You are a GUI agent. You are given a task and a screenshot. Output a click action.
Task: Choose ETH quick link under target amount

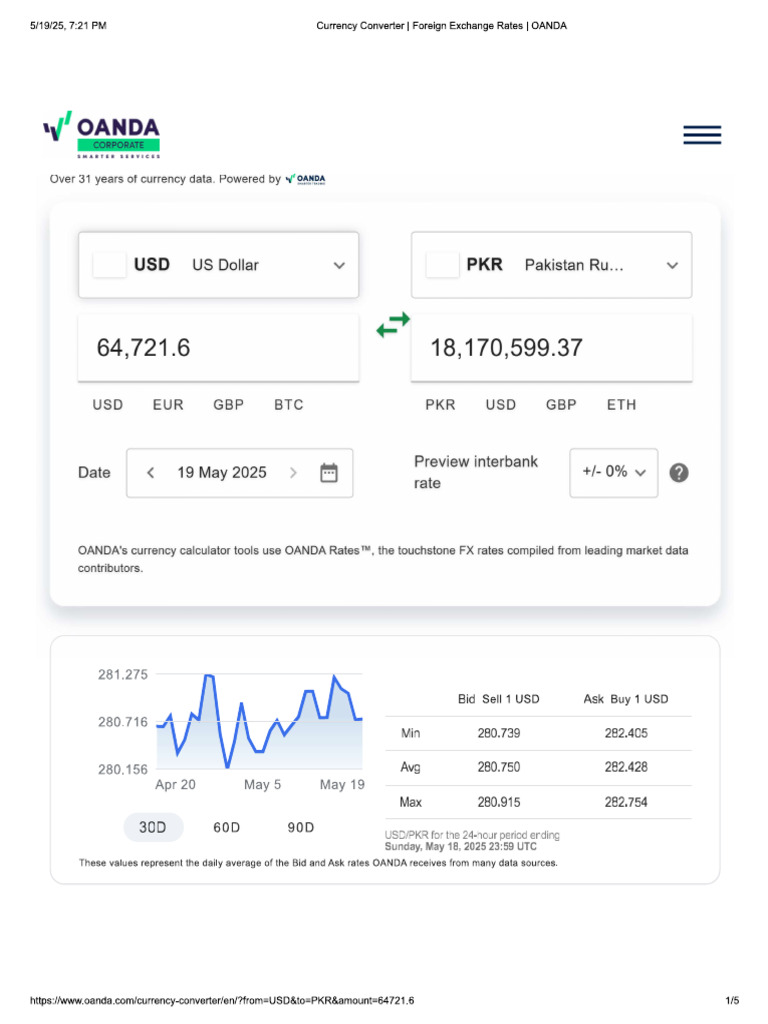tap(621, 405)
